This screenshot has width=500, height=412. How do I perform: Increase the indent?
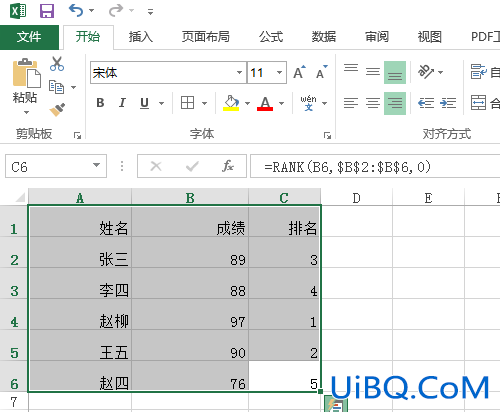pos(448,103)
